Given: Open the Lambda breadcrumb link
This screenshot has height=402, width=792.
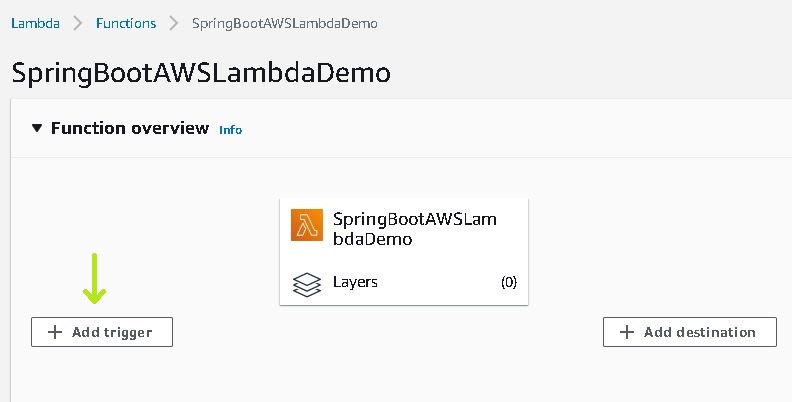Looking at the screenshot, I should pos(35,23).
